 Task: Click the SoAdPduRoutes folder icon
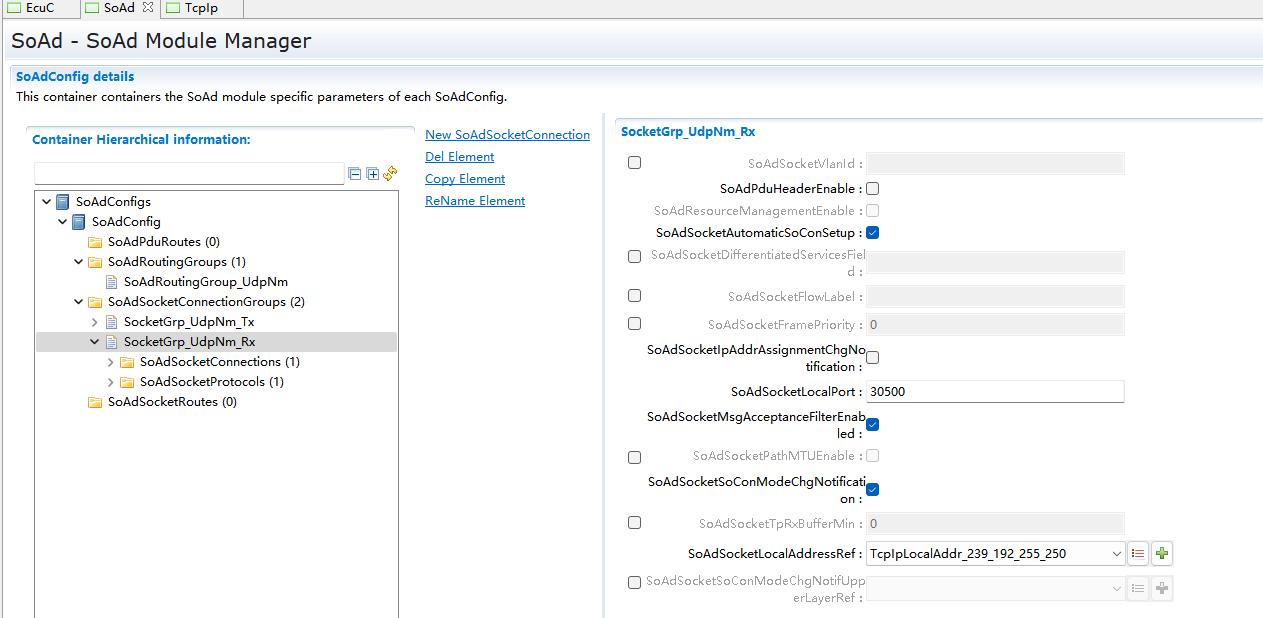(95, 242)
